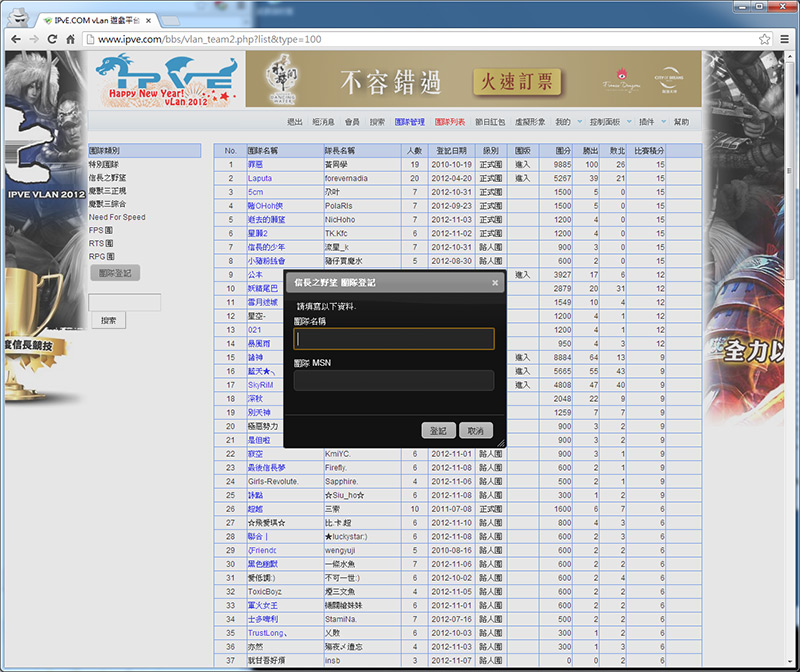Close the 團隊登記 dialog with the X

[494, 283]
